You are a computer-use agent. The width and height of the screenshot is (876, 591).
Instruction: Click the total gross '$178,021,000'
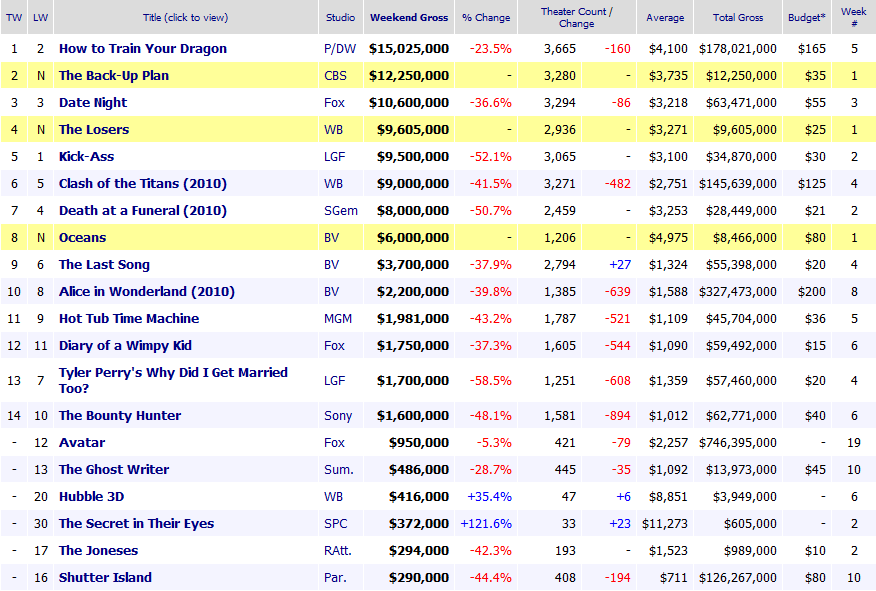[737, 49]
